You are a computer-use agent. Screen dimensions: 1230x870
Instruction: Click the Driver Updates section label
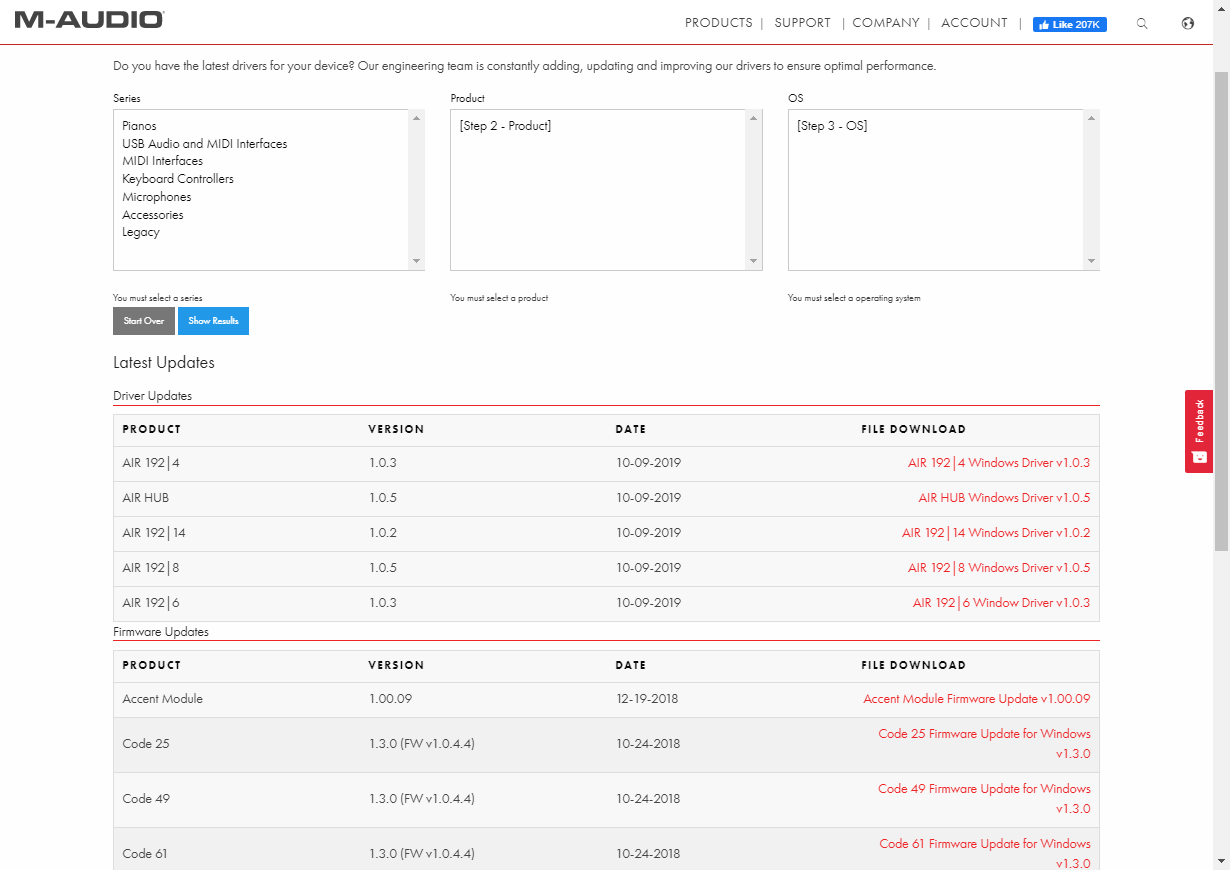coord(152,396)
